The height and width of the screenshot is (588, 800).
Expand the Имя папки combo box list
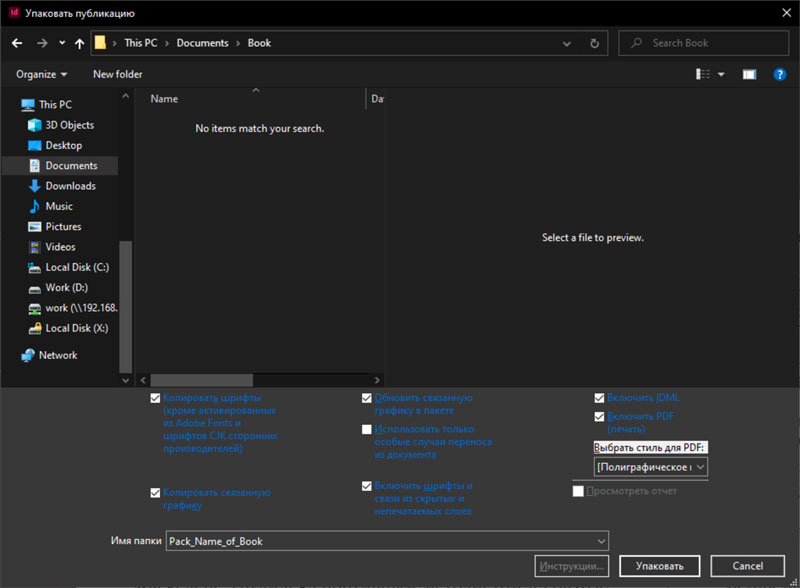click(600, 541)
